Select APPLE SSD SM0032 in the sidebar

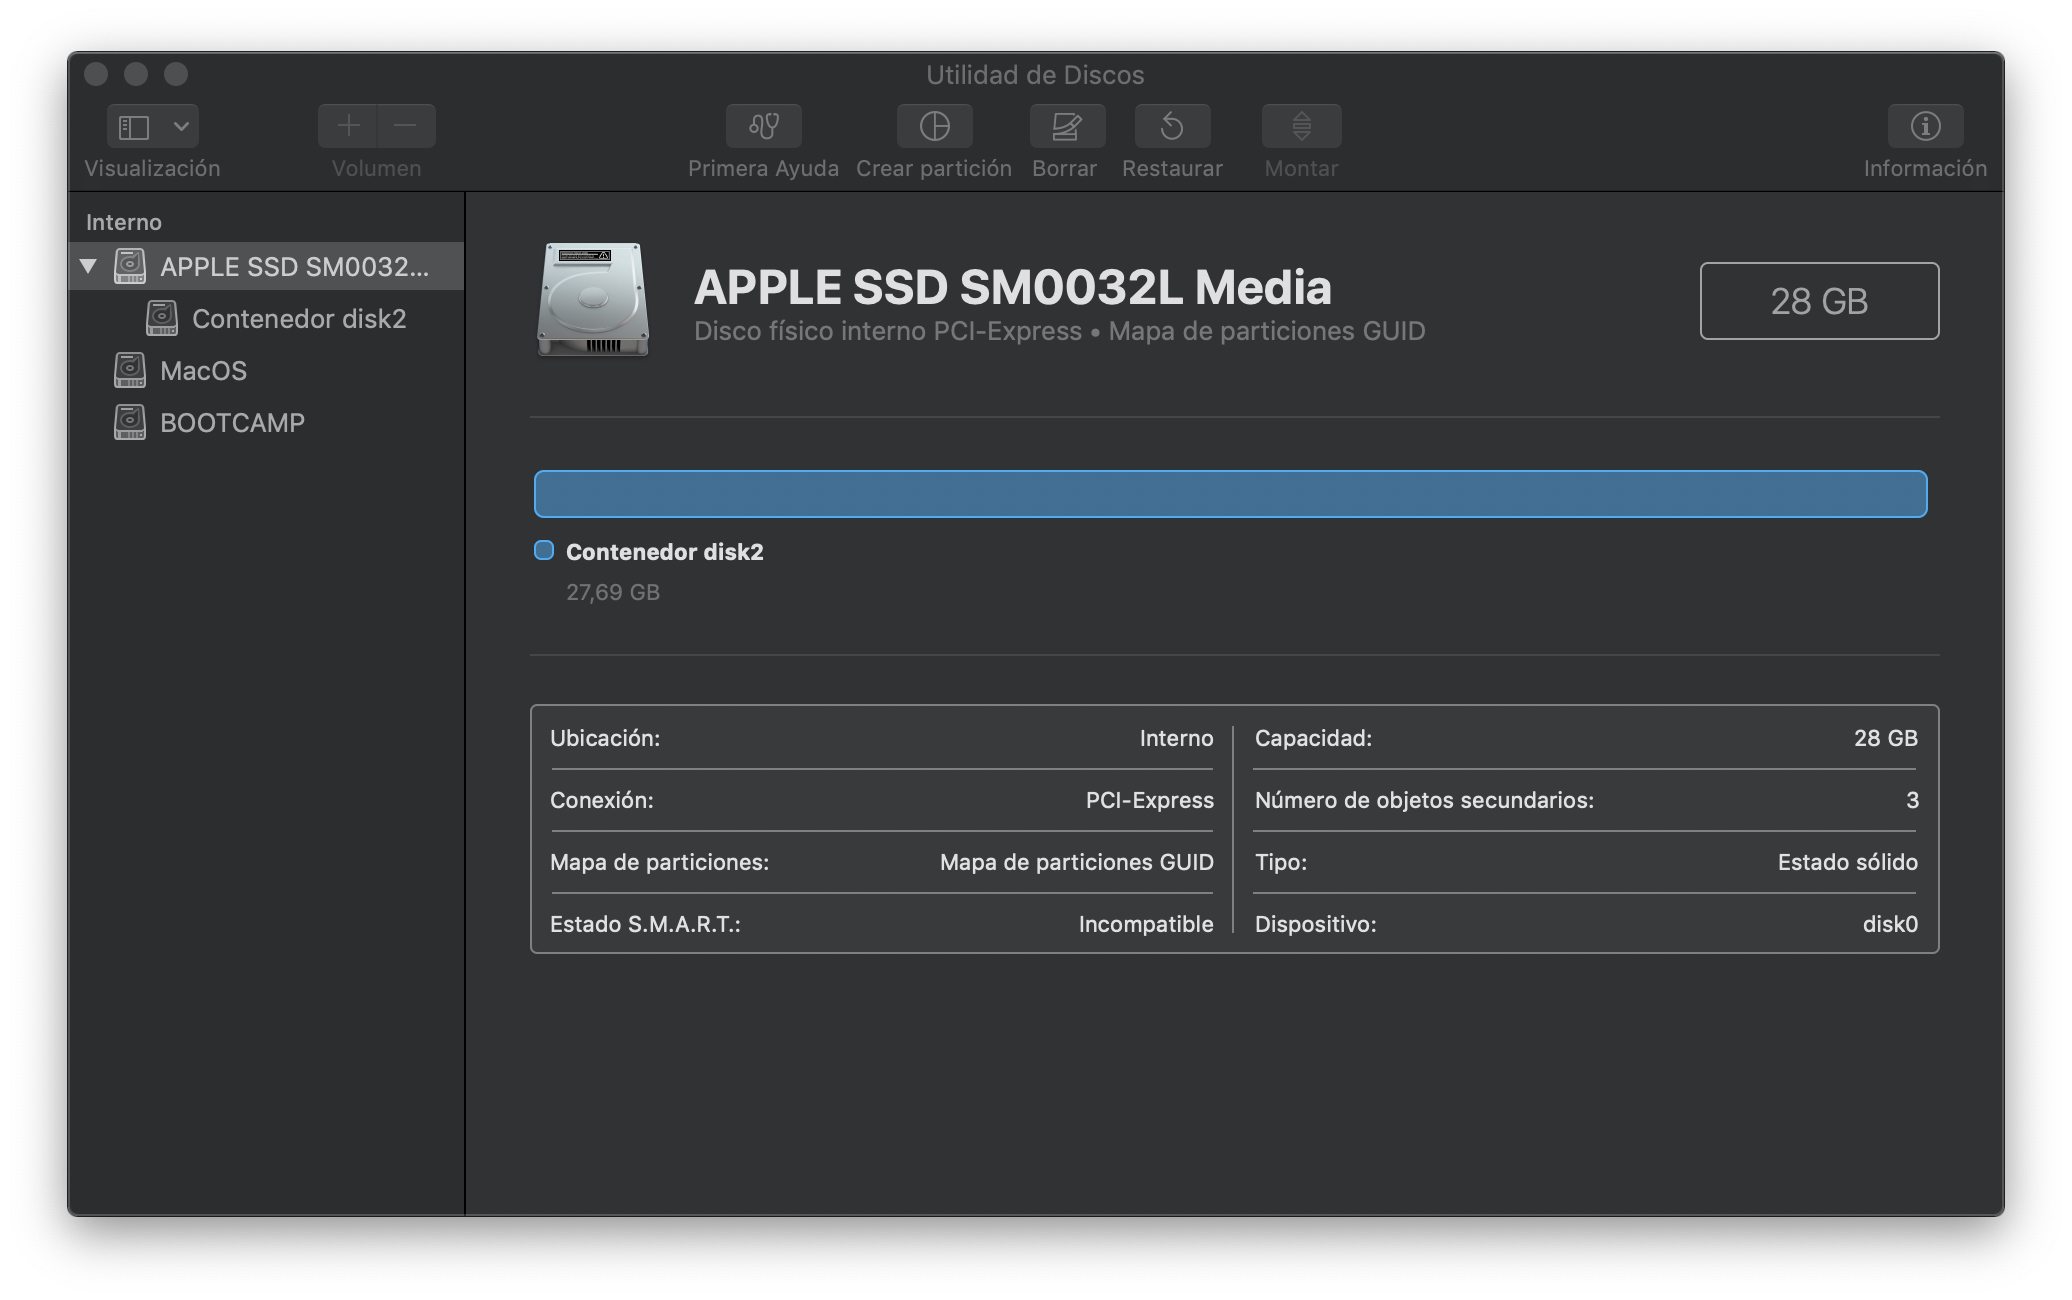(x=266, y=267)
